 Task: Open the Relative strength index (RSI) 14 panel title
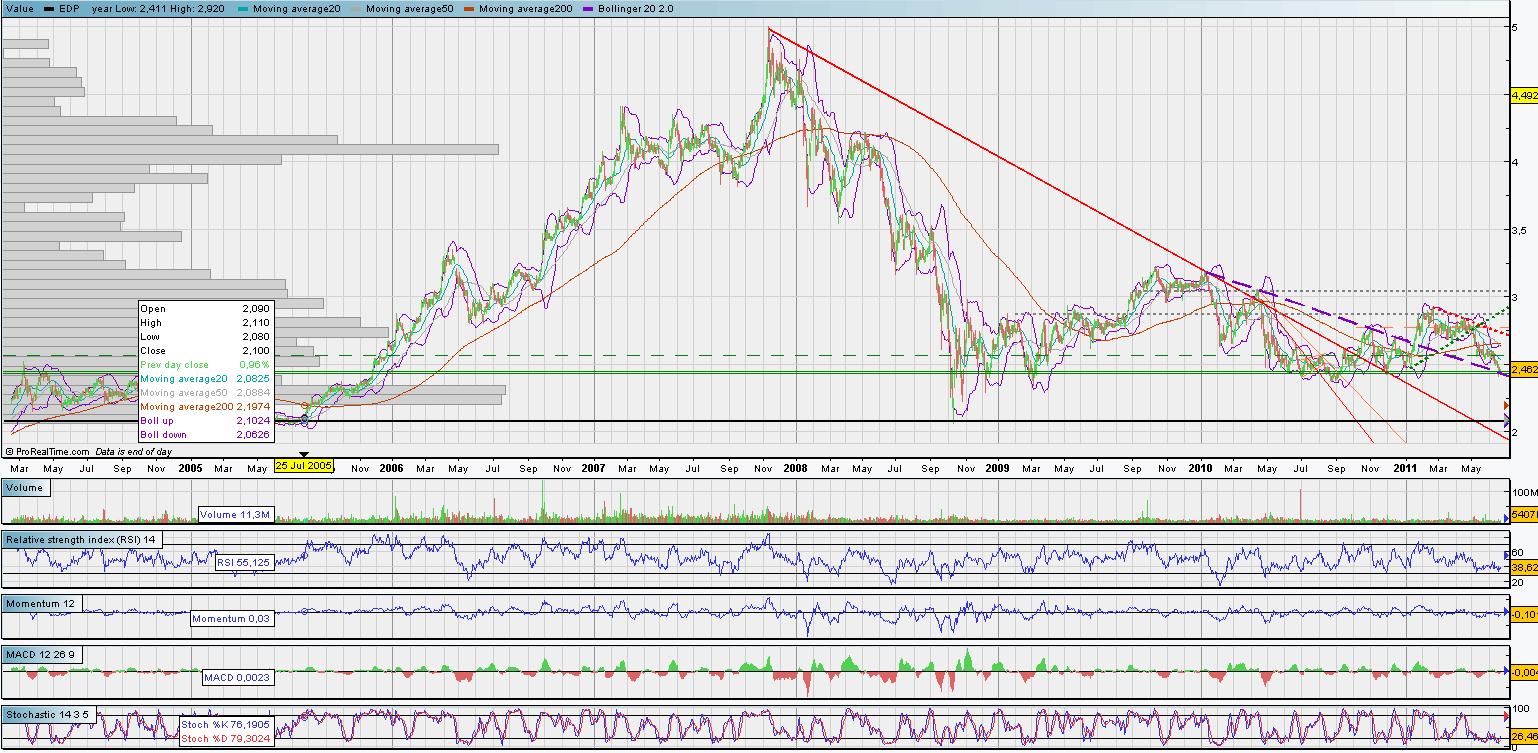pyautogui.click(x=82, y=539)
